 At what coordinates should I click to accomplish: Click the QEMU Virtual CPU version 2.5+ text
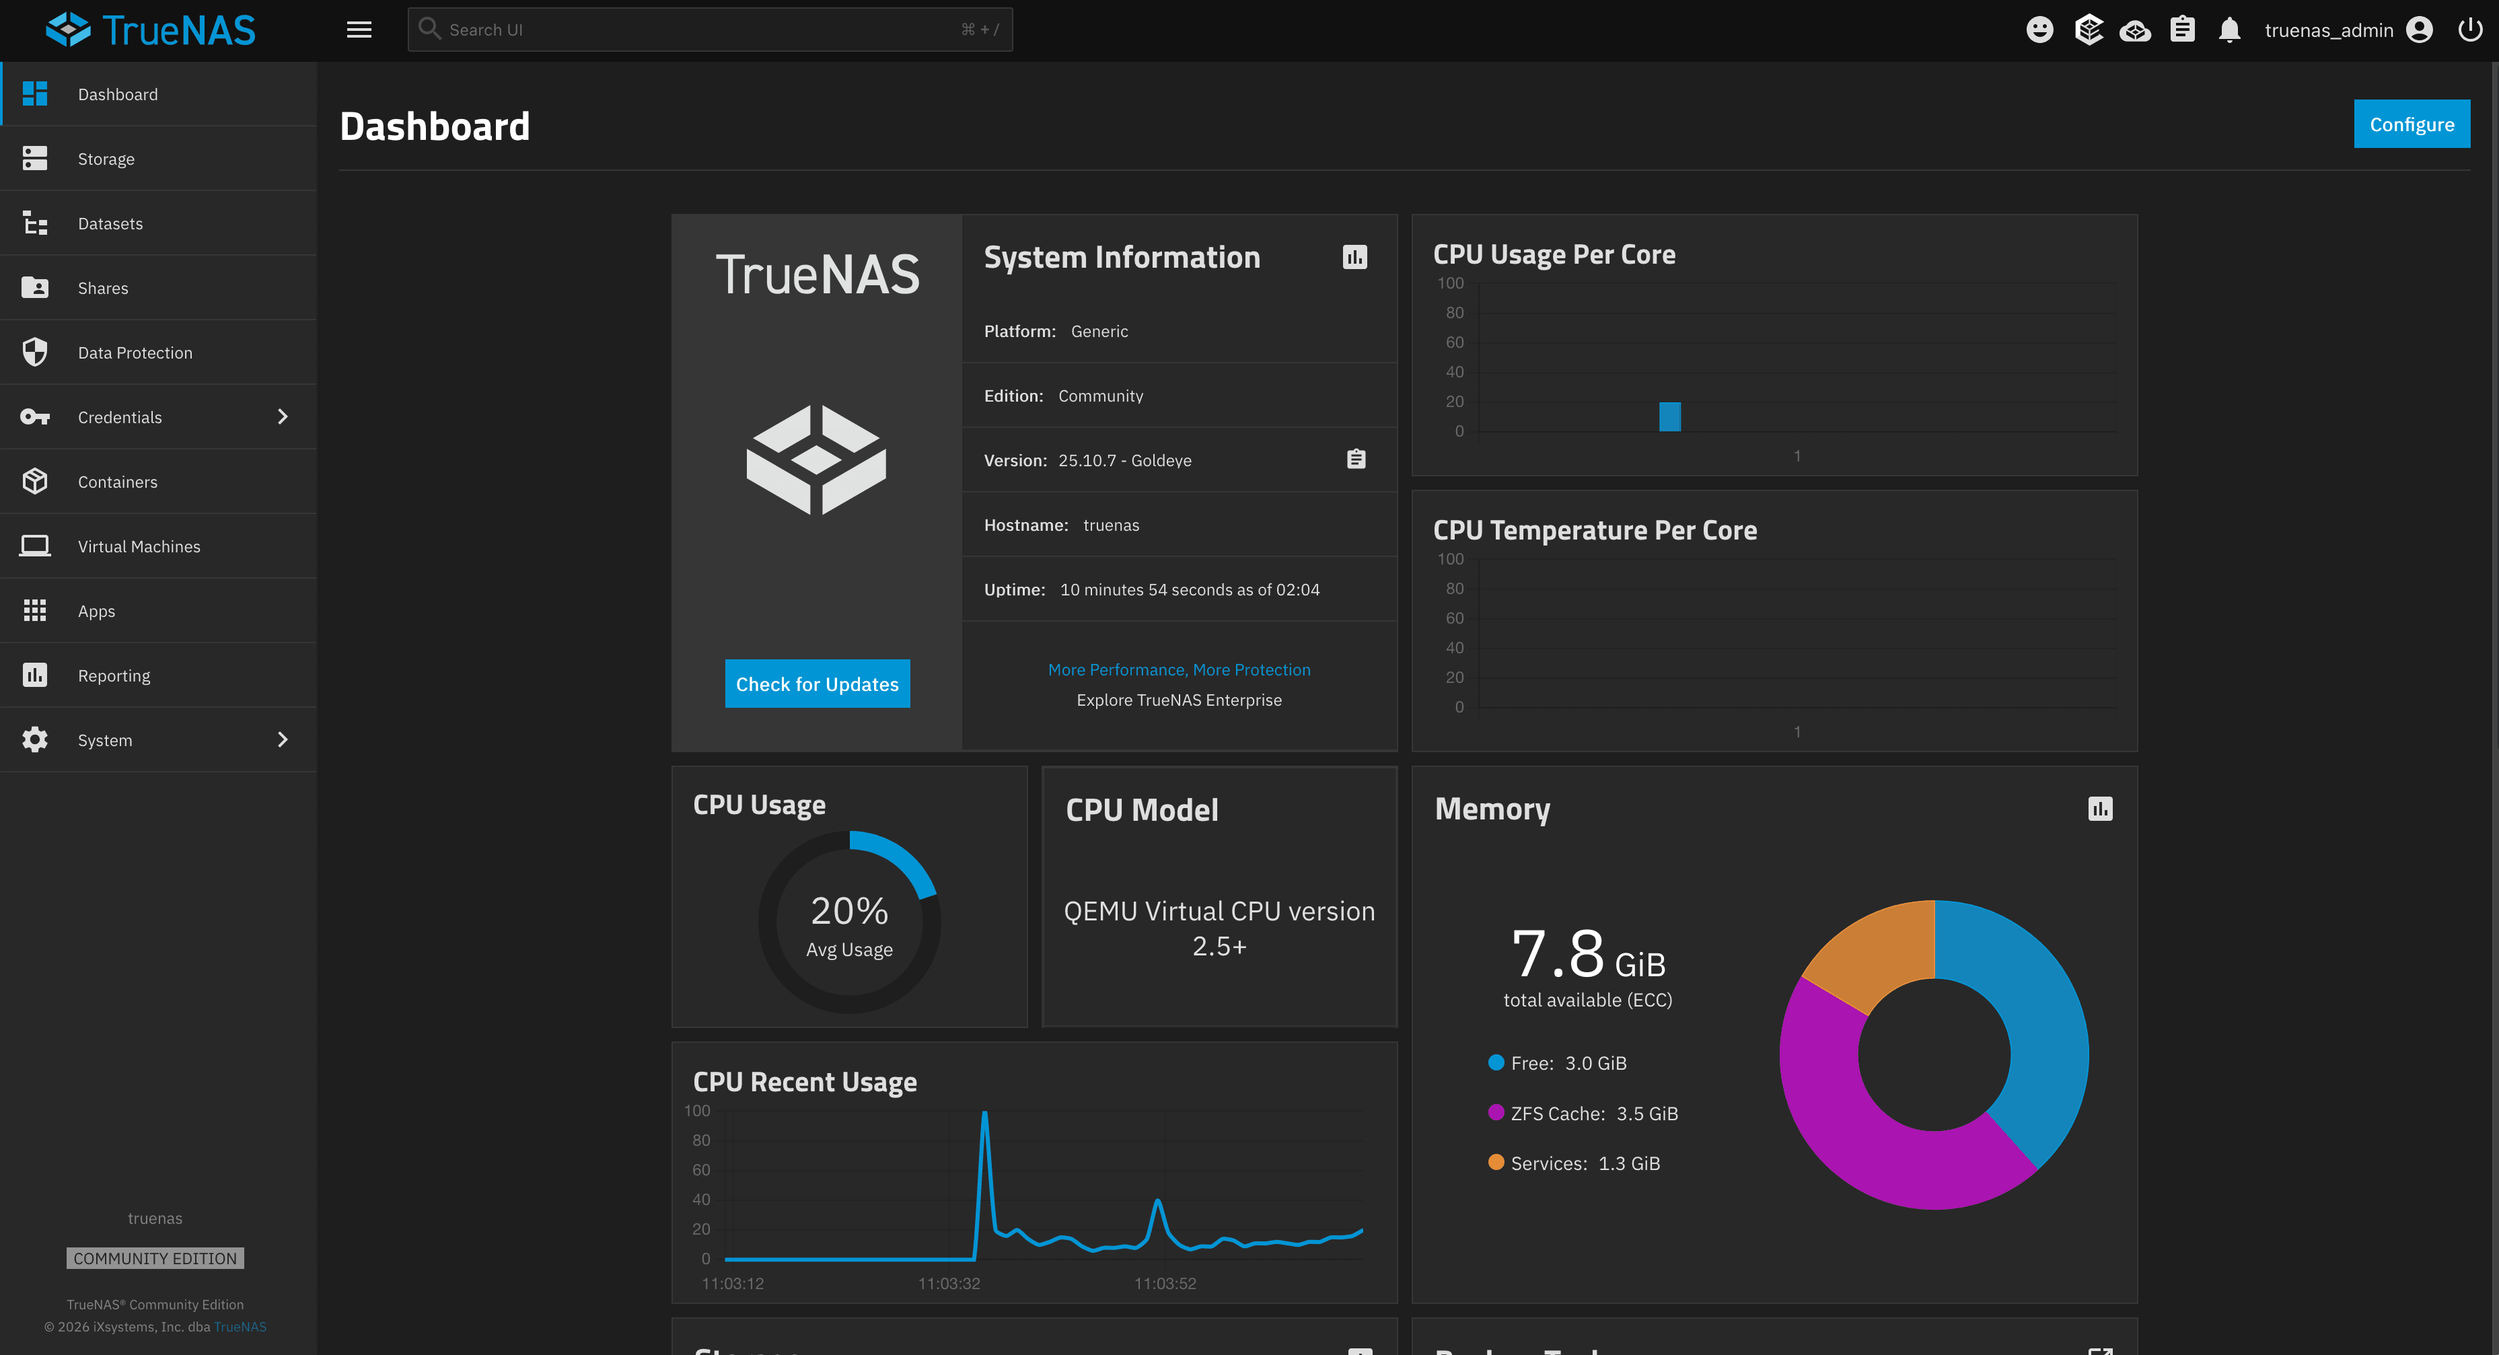(1219, 929)
